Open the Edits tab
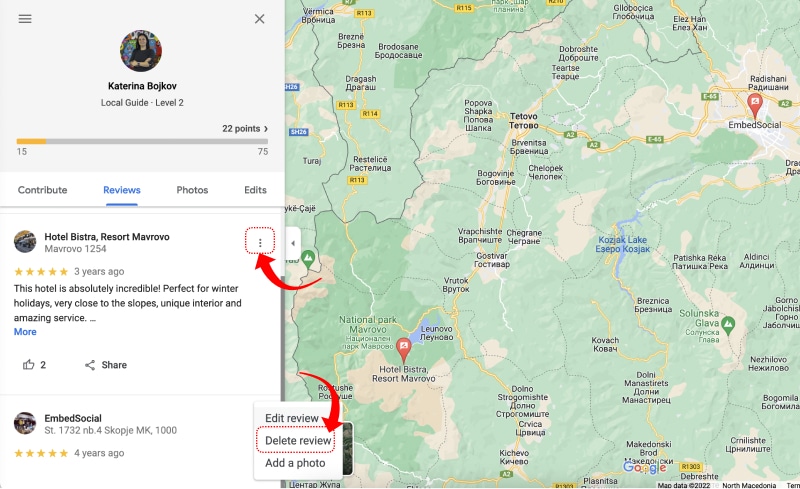 click(x=255, y=190)
